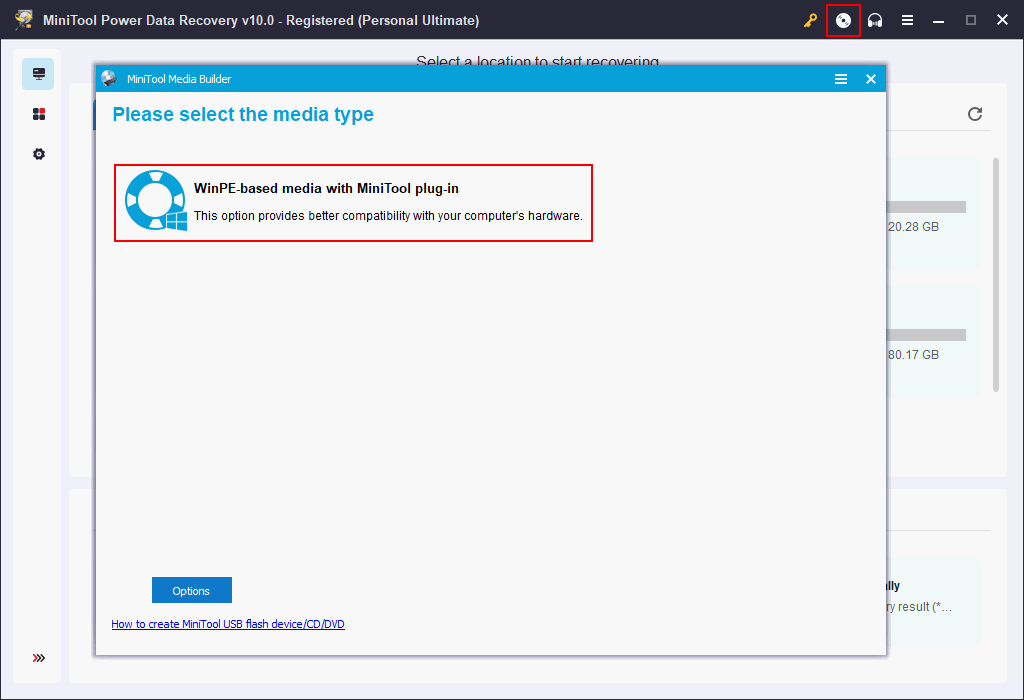Click the Options button

(191, 590)
